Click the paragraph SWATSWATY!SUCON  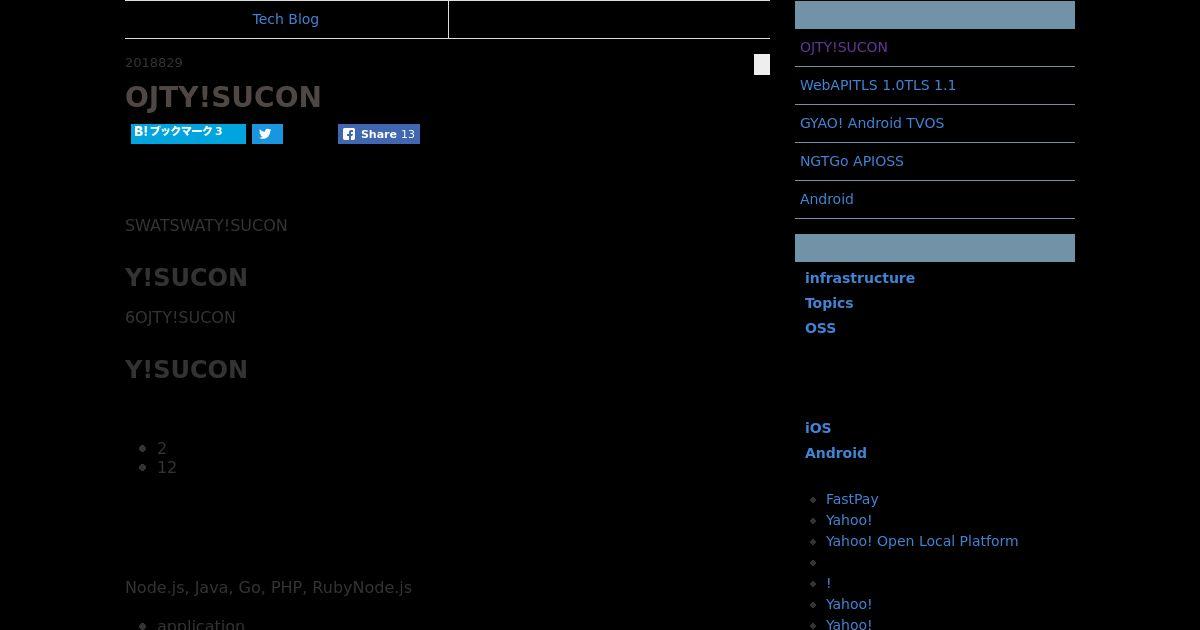click(x=206, y=225)
